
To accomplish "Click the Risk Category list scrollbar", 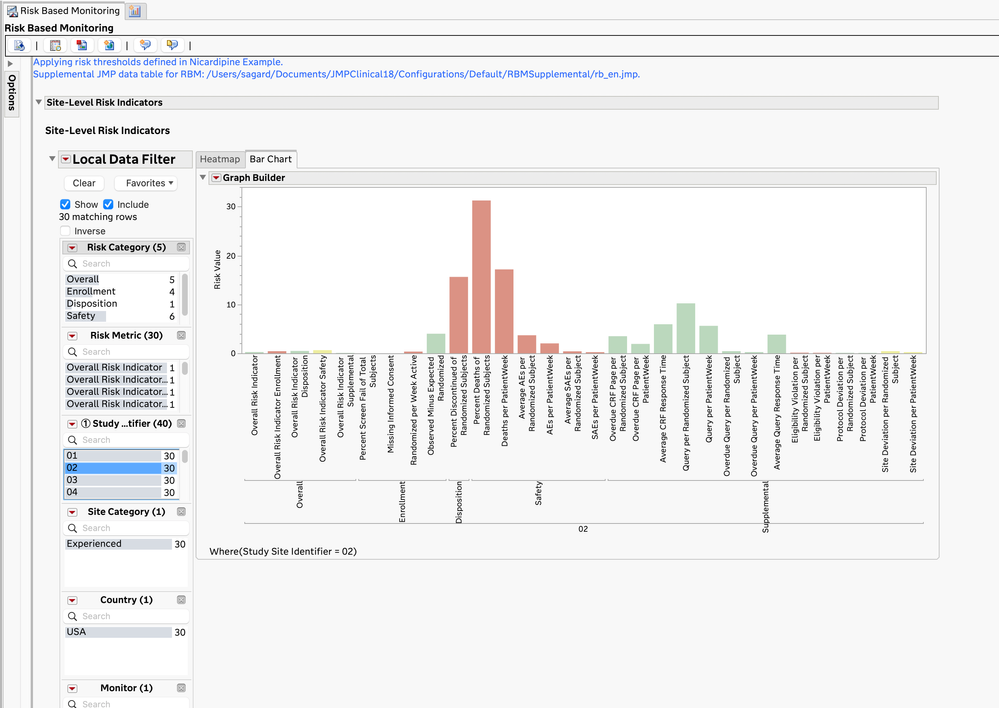I will [x=185, y=294].
